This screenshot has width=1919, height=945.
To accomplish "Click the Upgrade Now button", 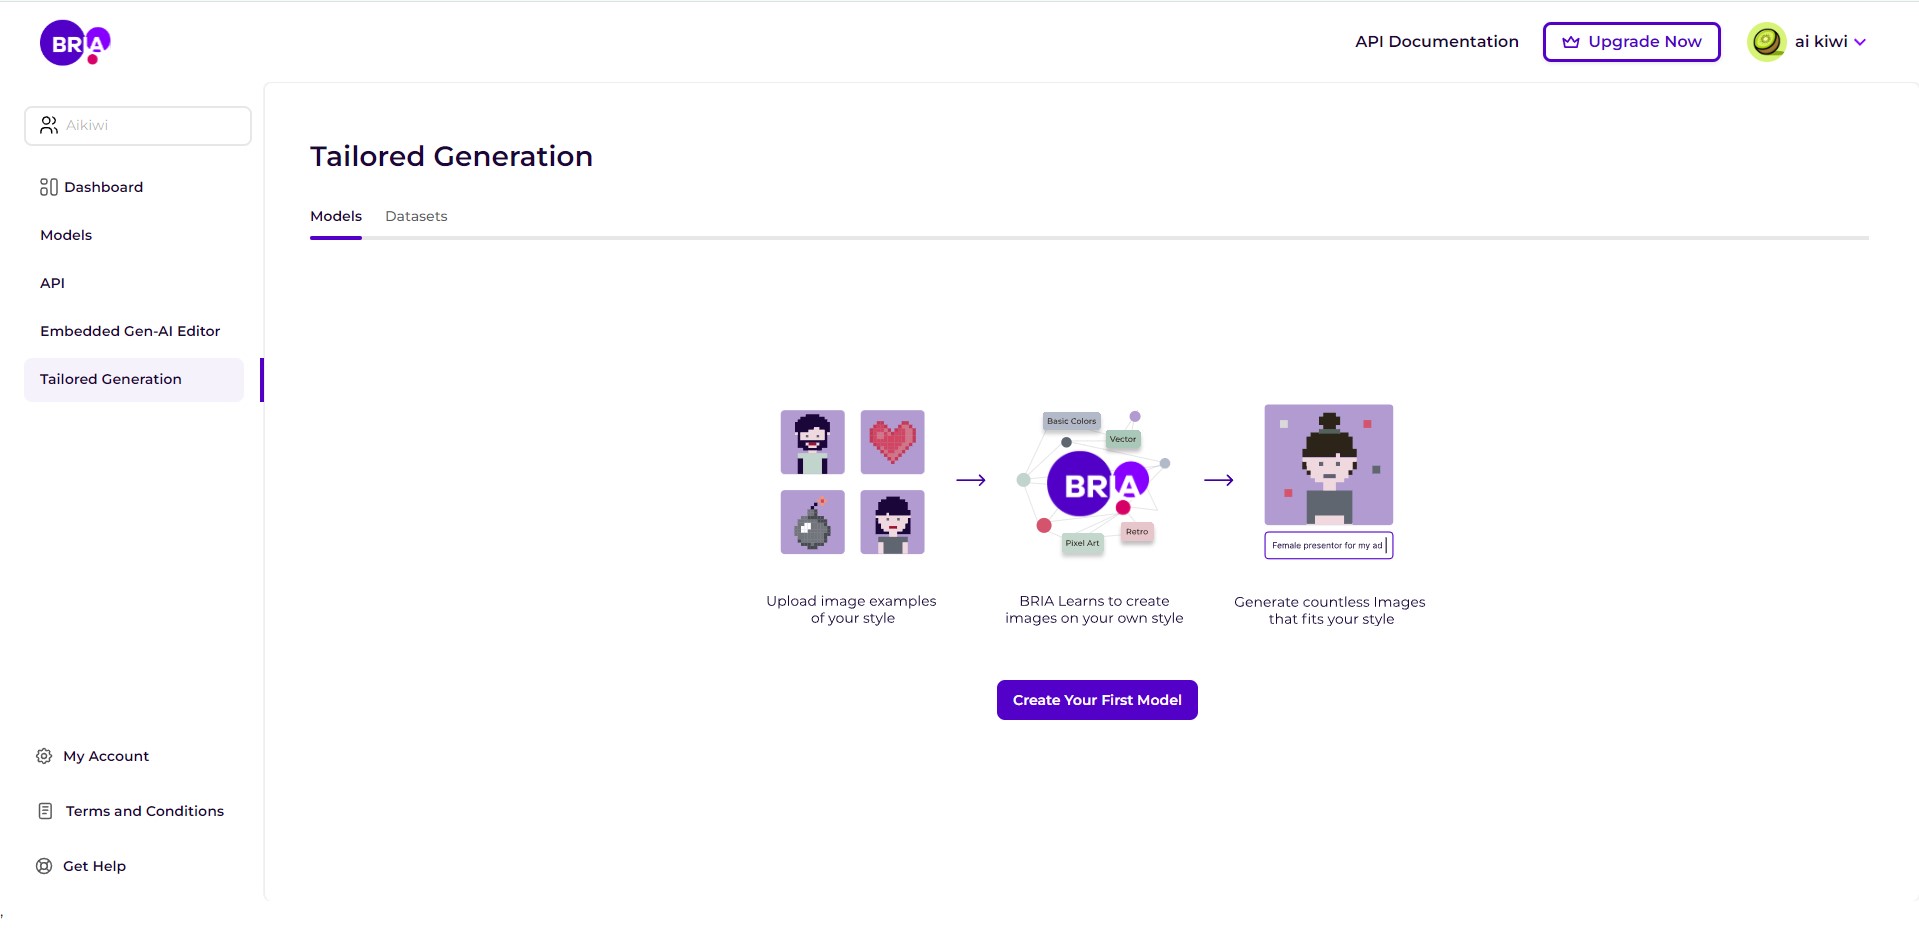I will pos(1631,42).
